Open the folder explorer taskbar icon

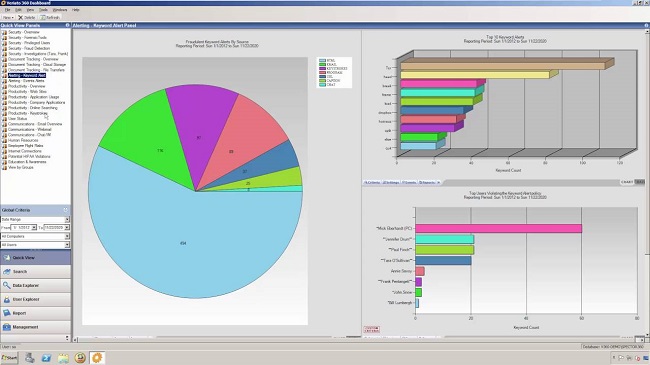pyautogui.click(x=63, y=357)
